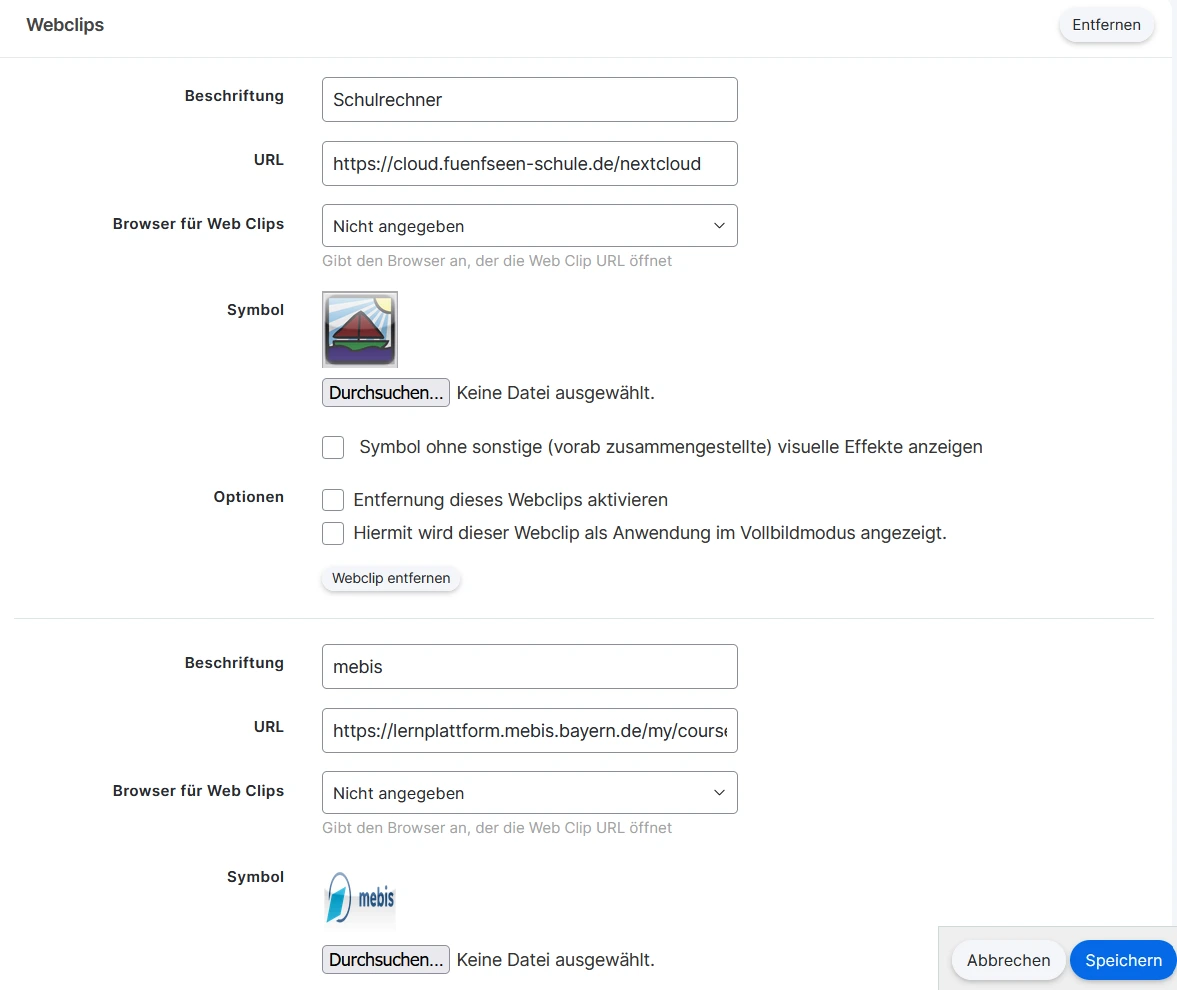Viewport: 1177px width, 990px height.
Task: Click the nextcloud URL input field
Action: pos(529,164)
